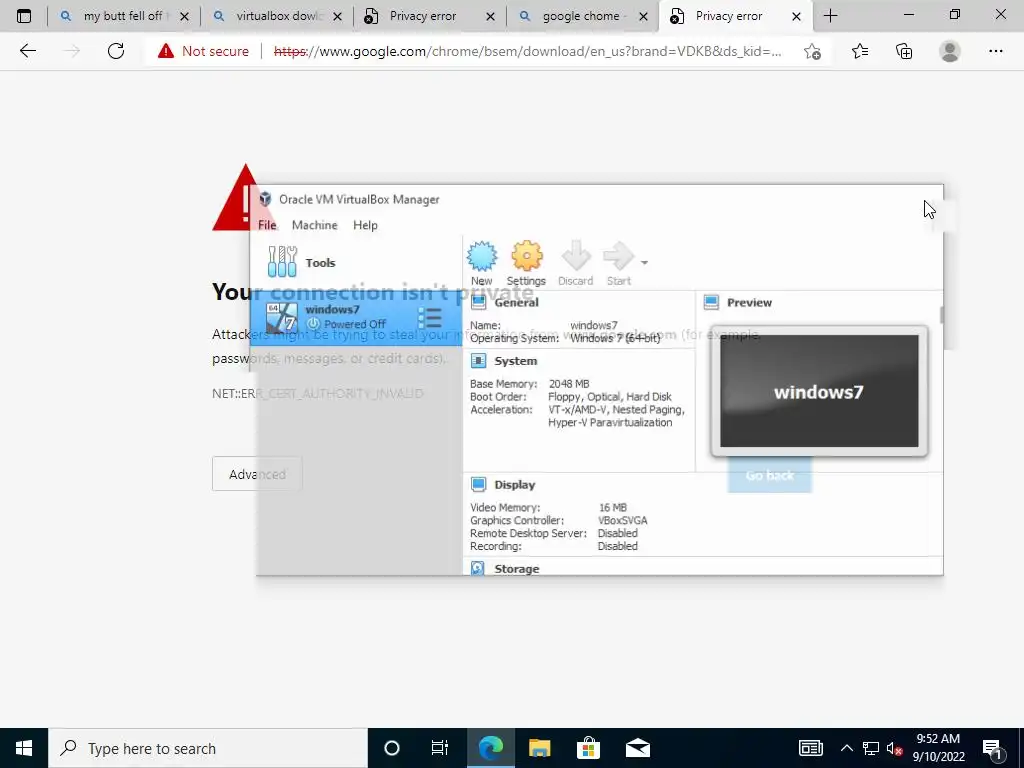Open VirtualBox Settings gear icon

526,263
